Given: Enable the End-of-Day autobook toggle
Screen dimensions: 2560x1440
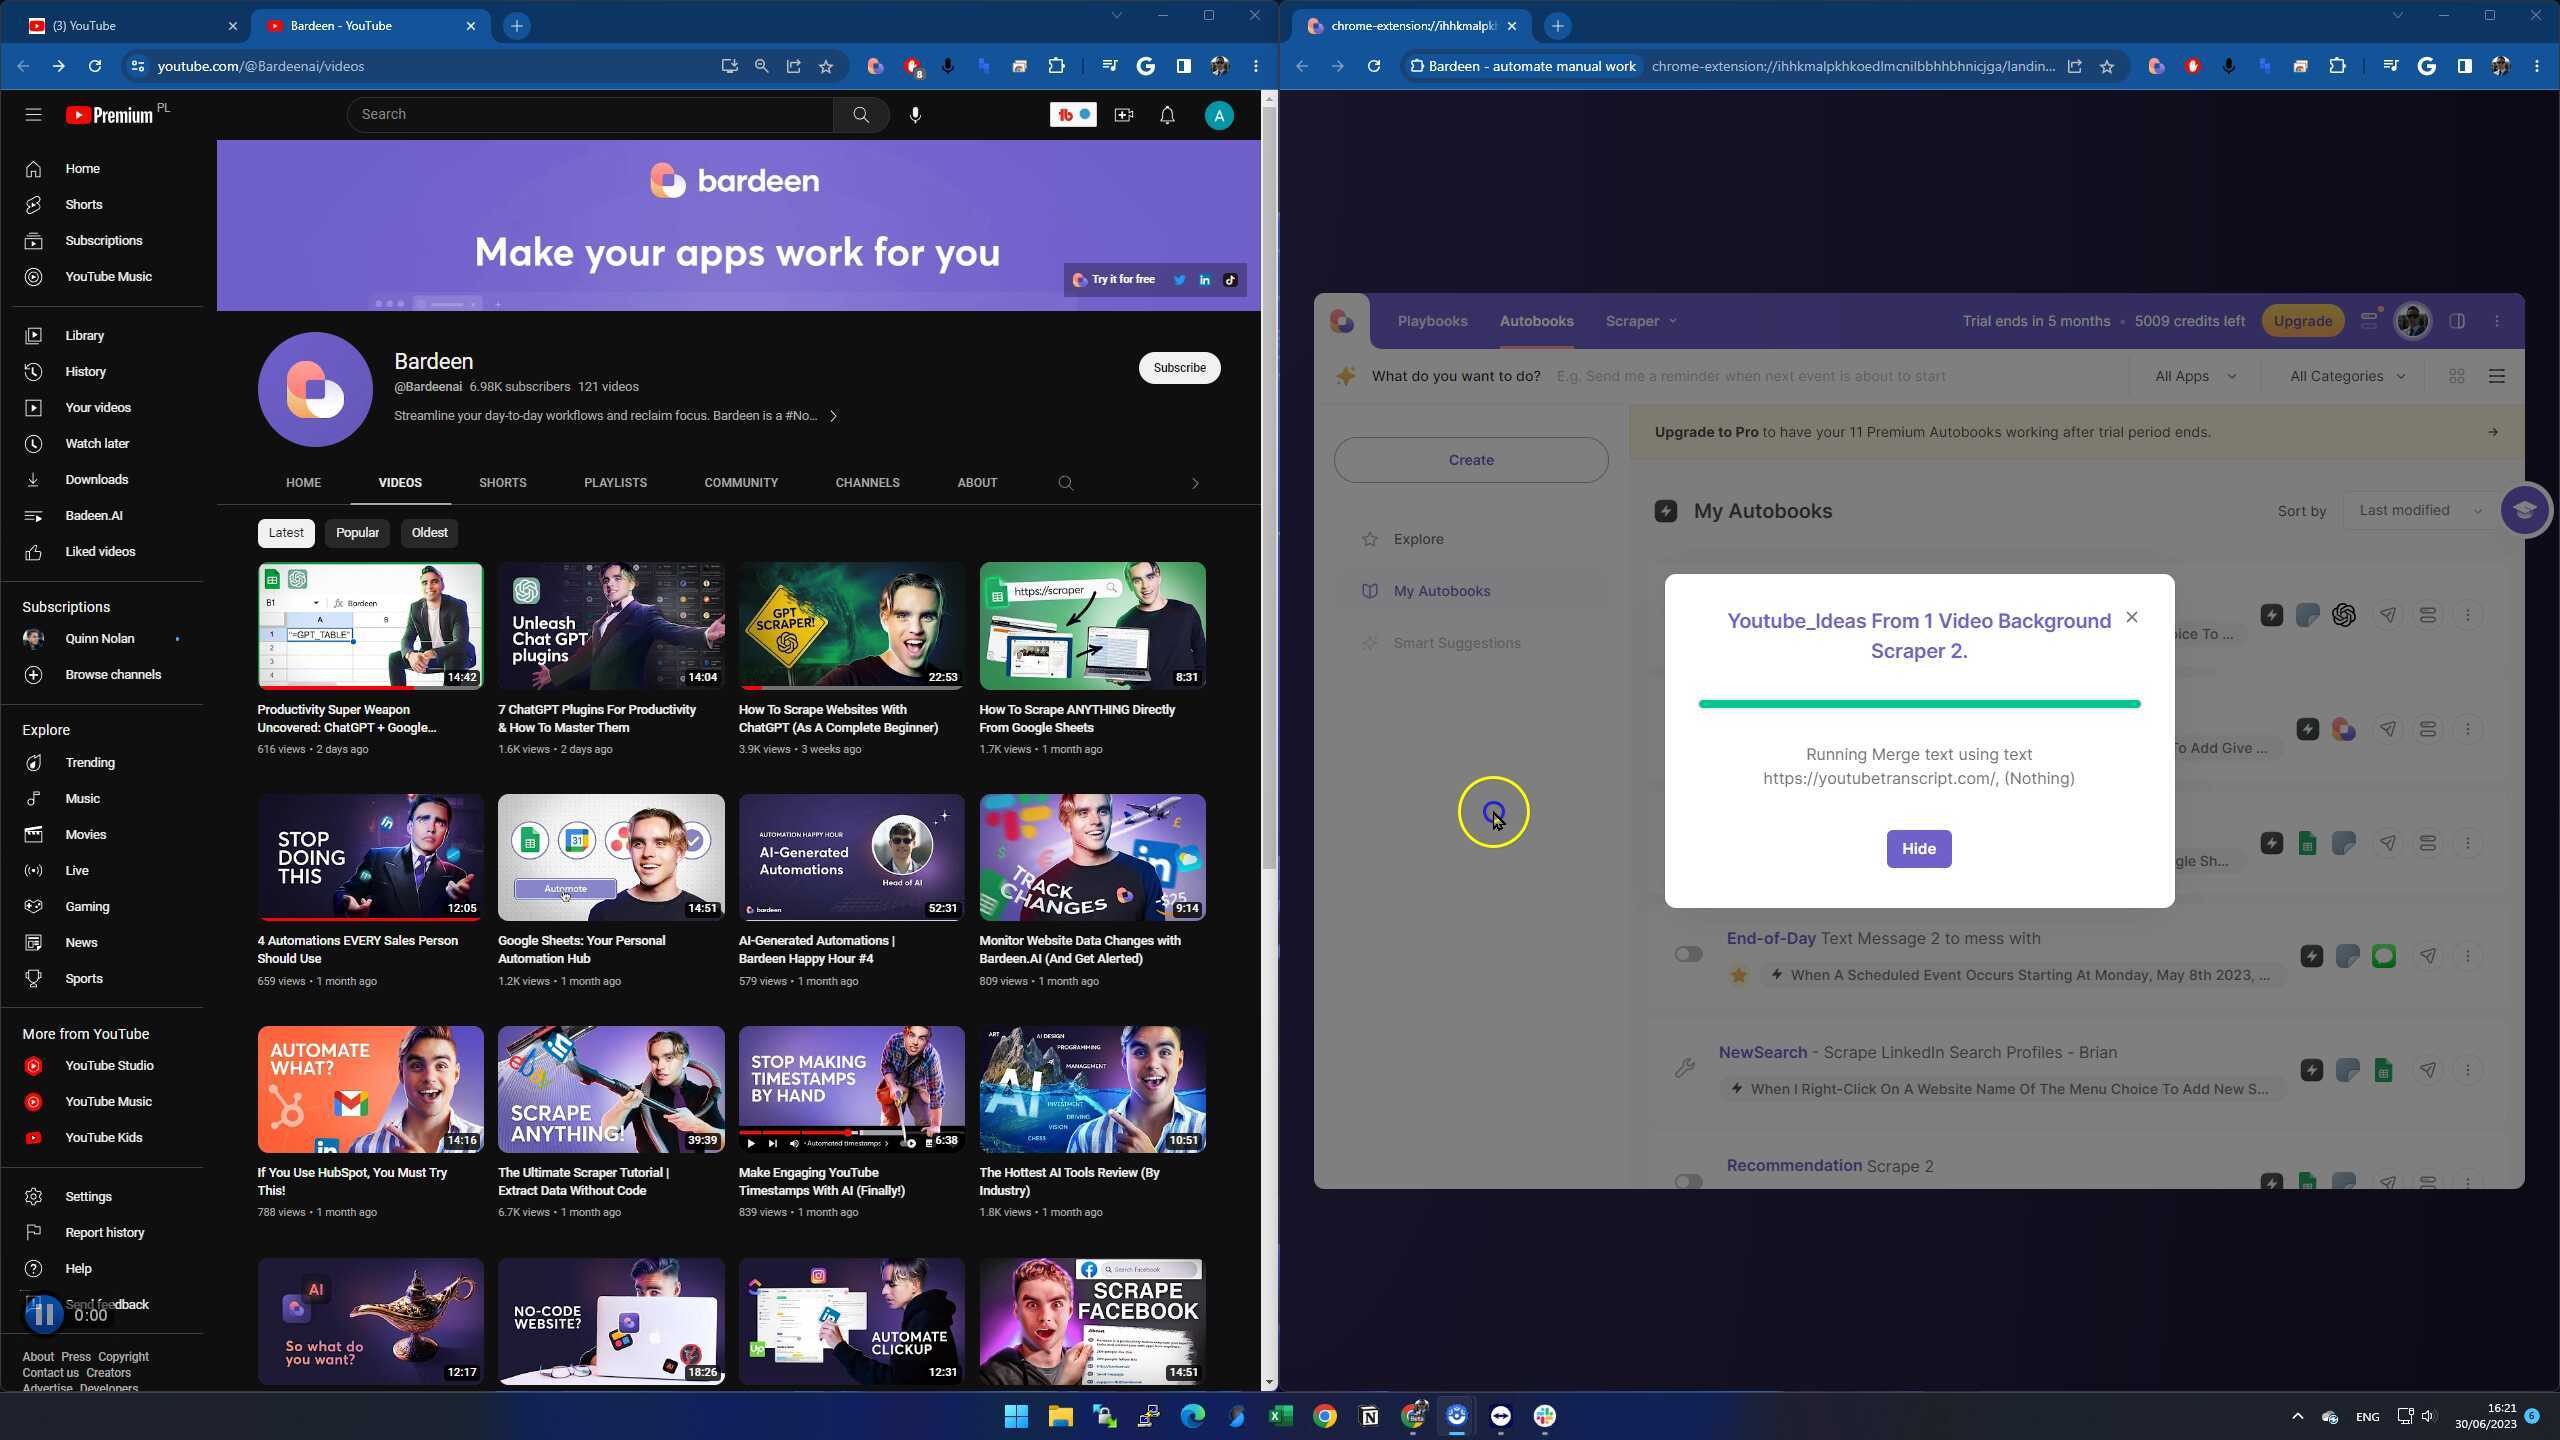Looking at the screenshot, I should [1687, 954].
